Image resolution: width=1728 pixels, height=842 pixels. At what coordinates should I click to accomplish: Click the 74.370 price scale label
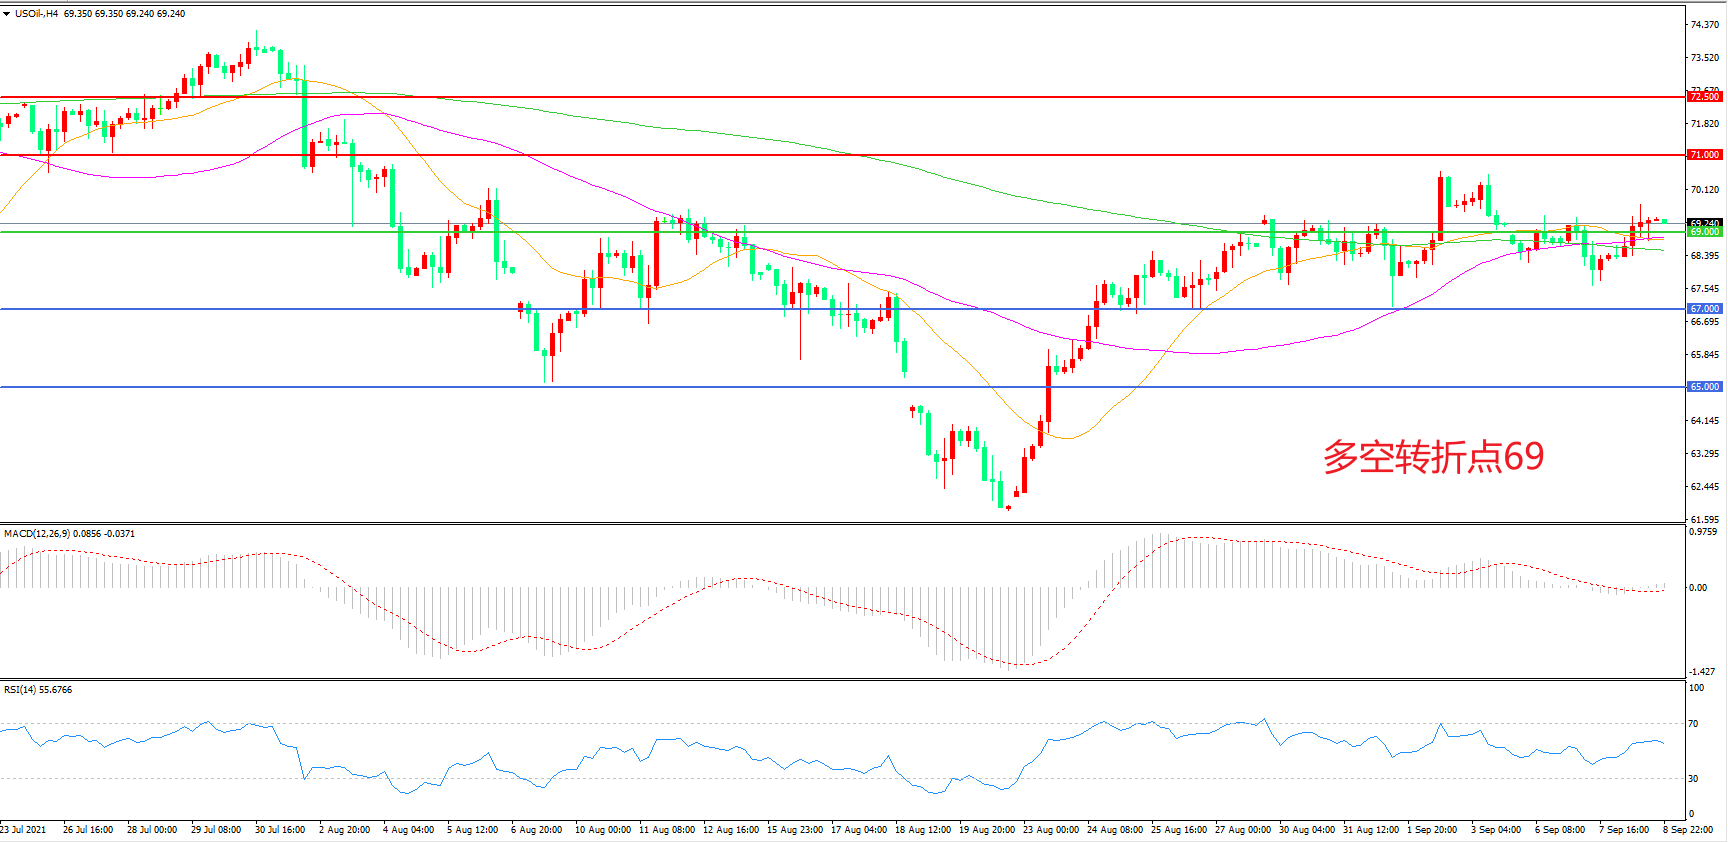coord(1704,25)
